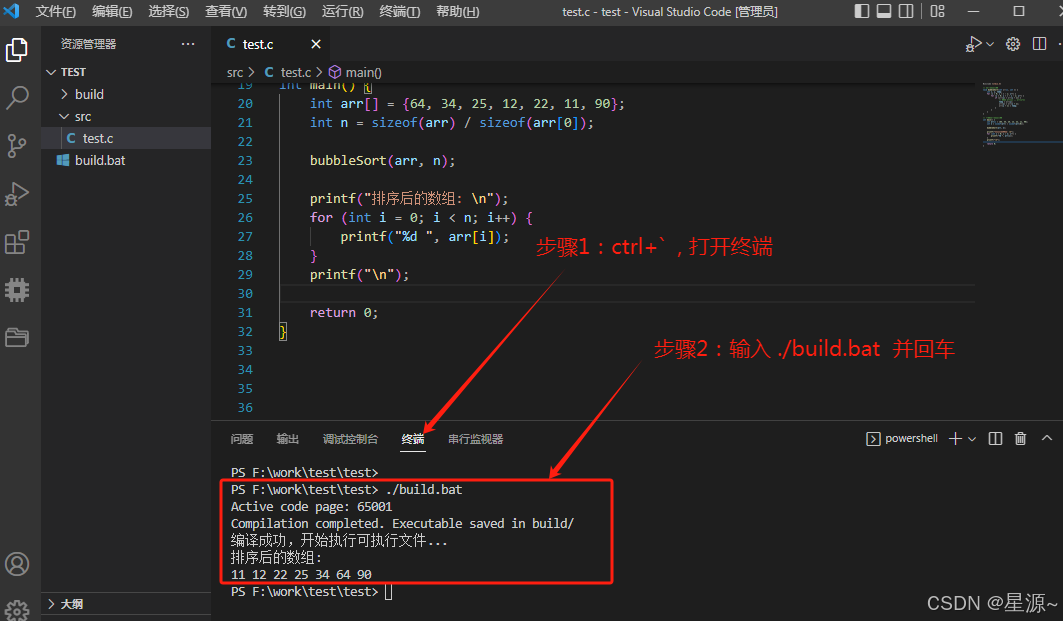The width and height of the screenshot is (1063, 621).
Task: Create a new terminal with plus
Action: [955, 439]
